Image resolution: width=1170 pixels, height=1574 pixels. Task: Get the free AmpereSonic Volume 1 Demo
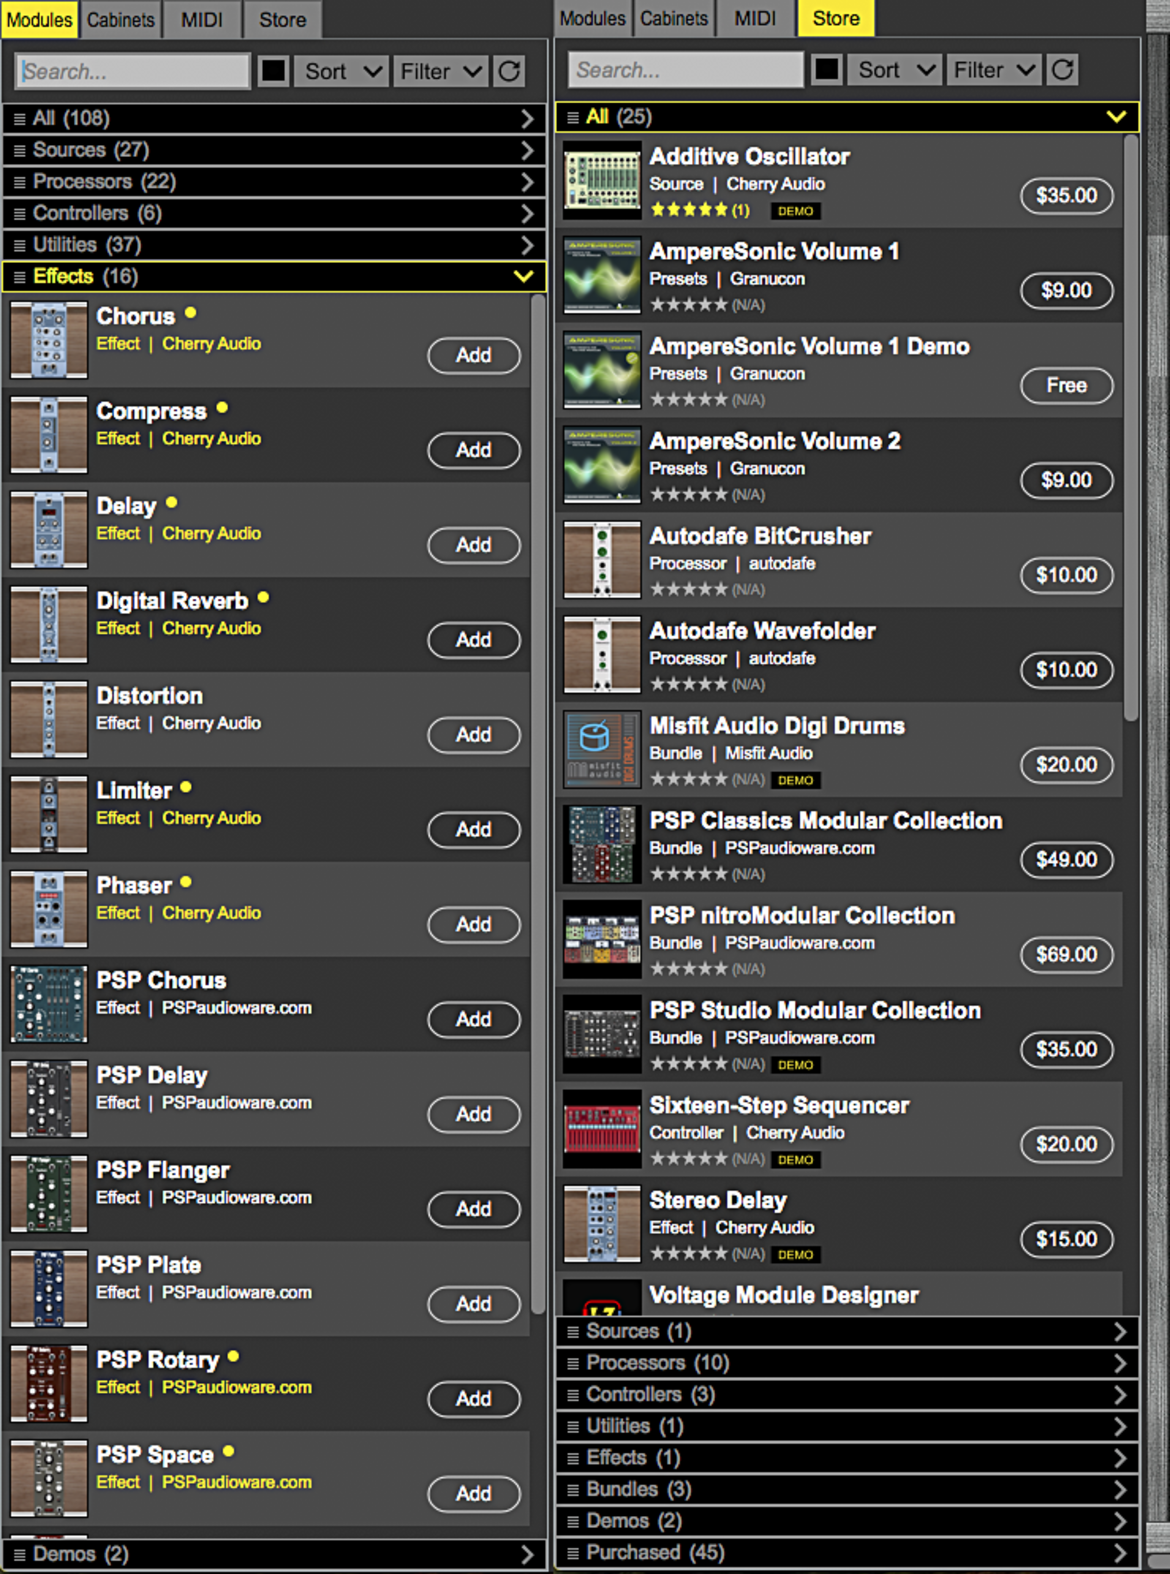[x=1067, y=385]
